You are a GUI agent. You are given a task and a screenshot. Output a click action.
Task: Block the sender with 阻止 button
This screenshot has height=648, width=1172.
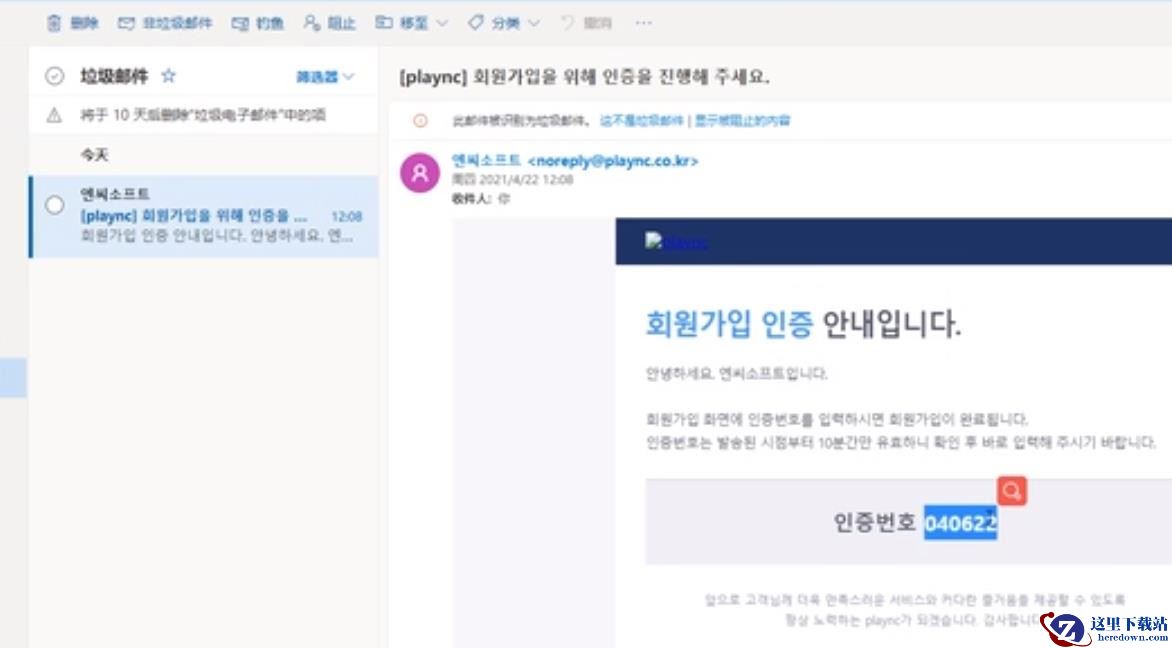point(330,23)
